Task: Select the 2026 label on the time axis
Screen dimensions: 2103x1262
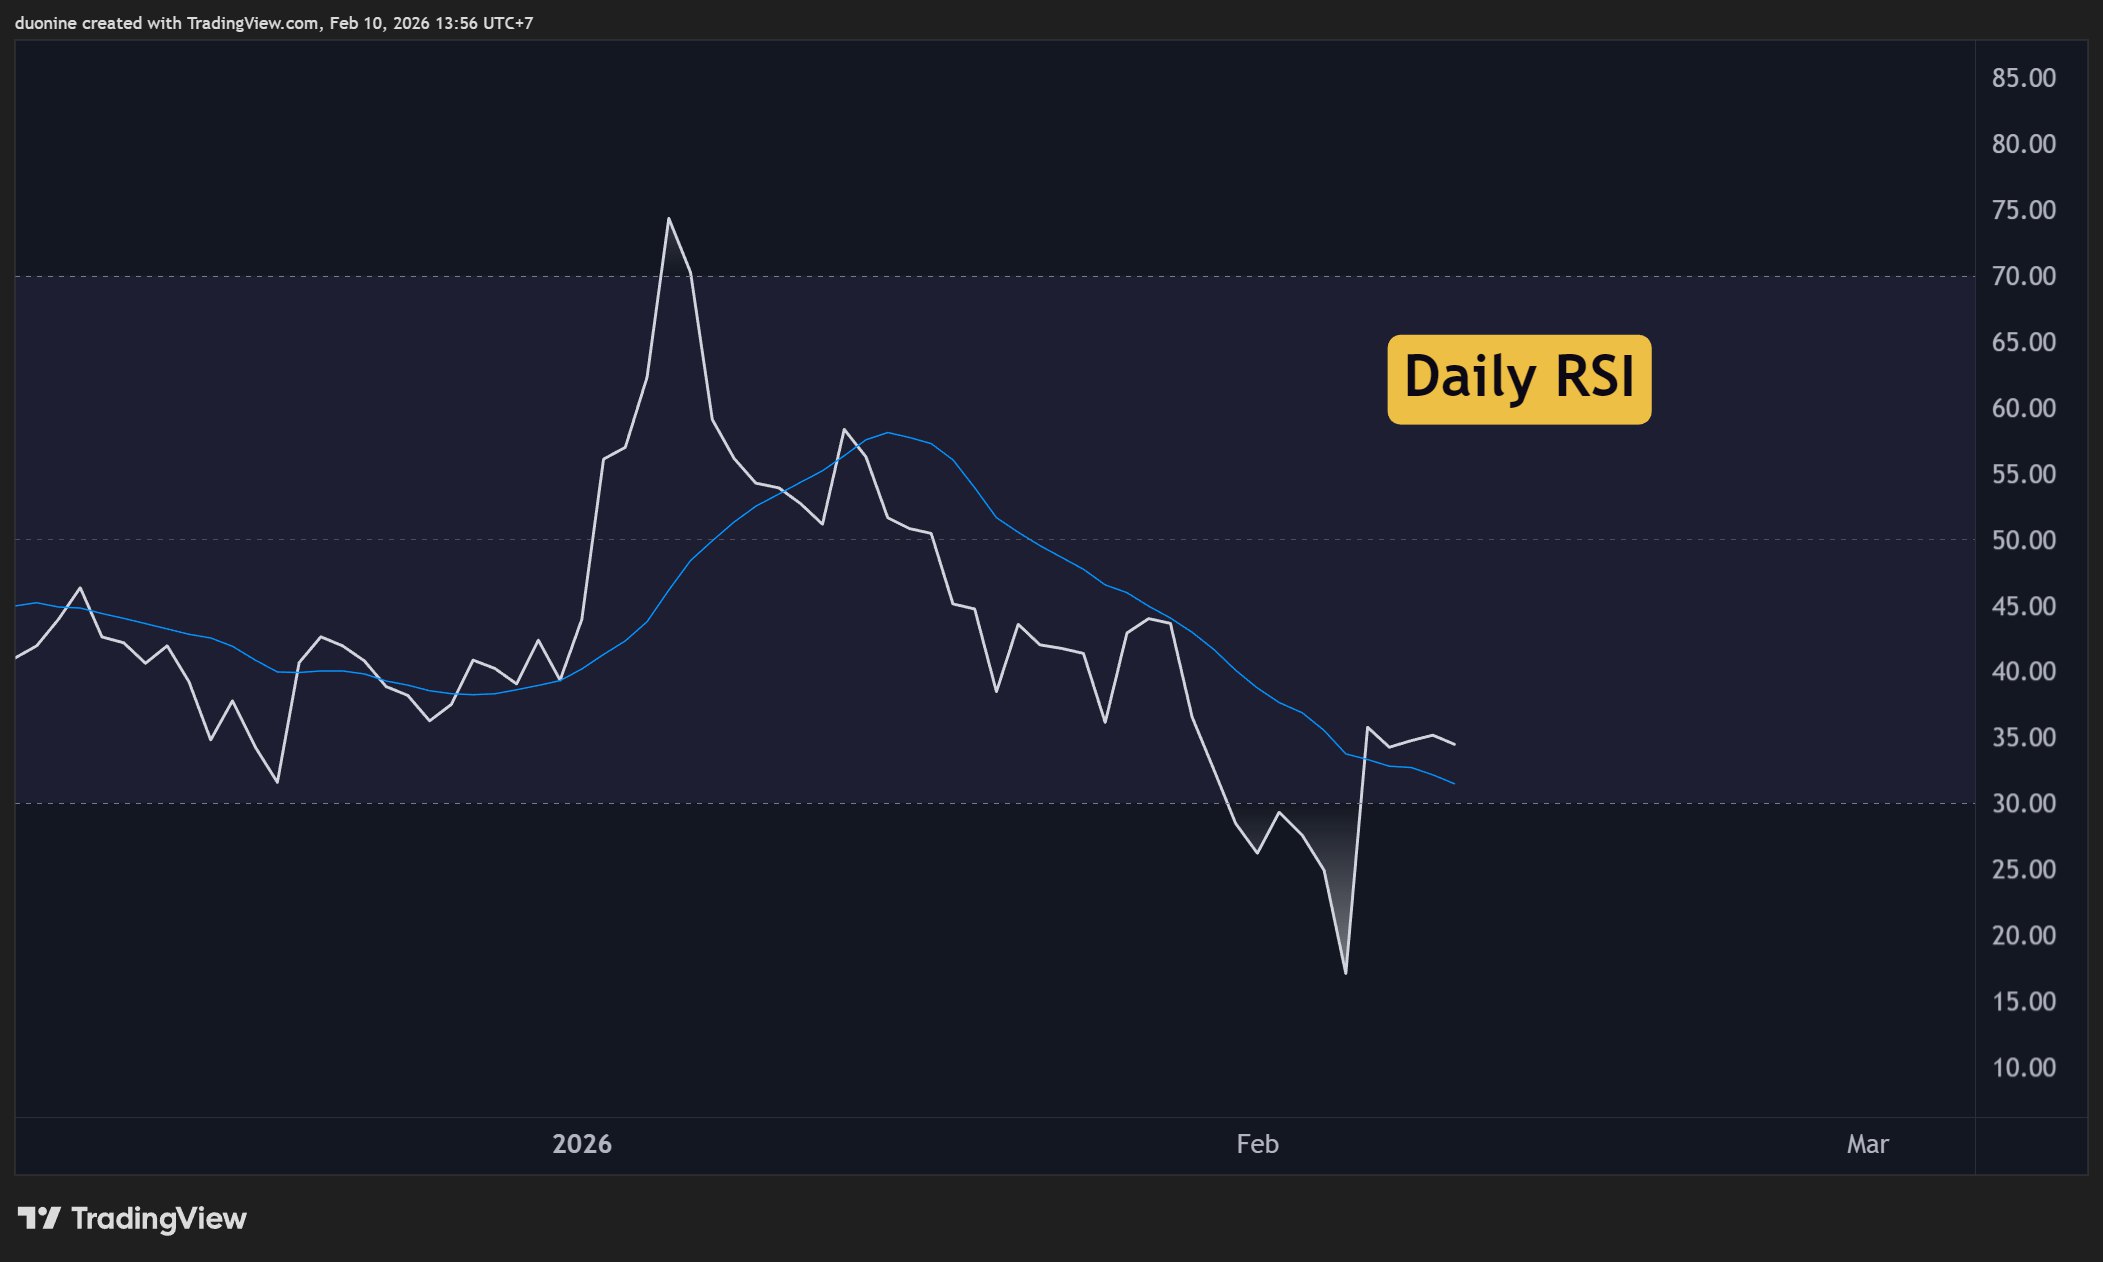Action: 583,1144
